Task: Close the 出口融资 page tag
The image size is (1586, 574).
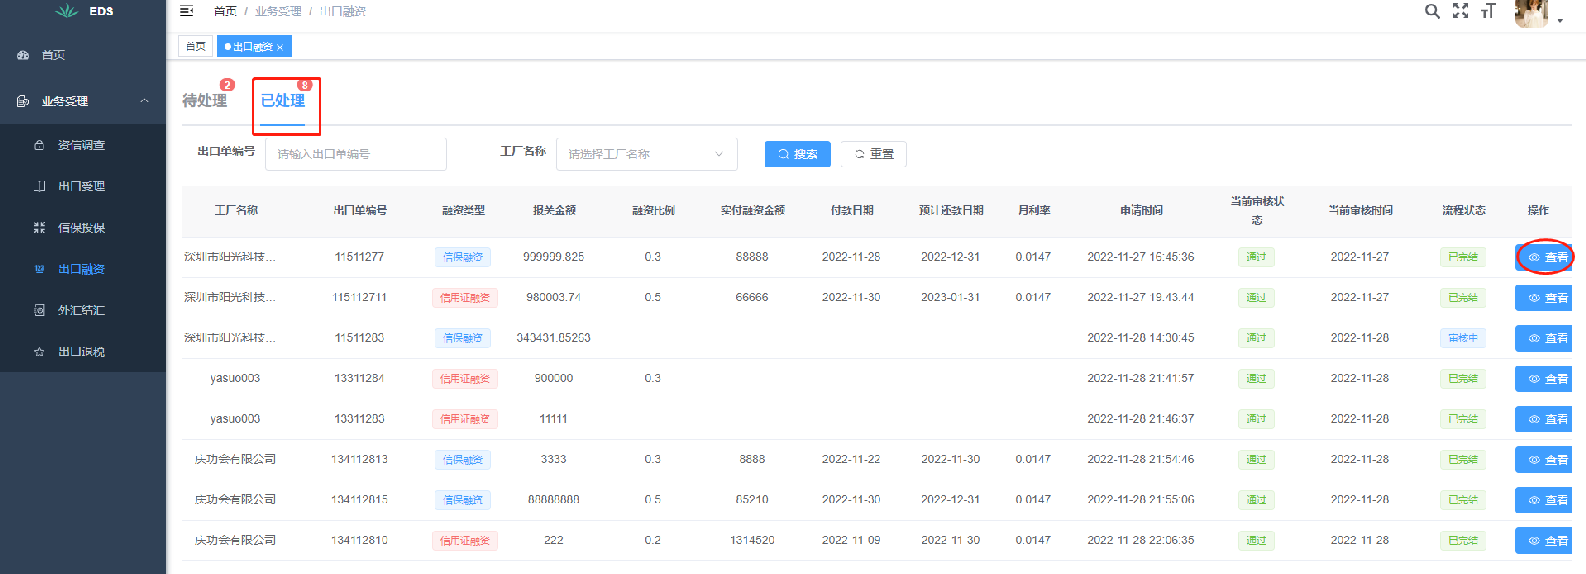Action: [280, 47]
